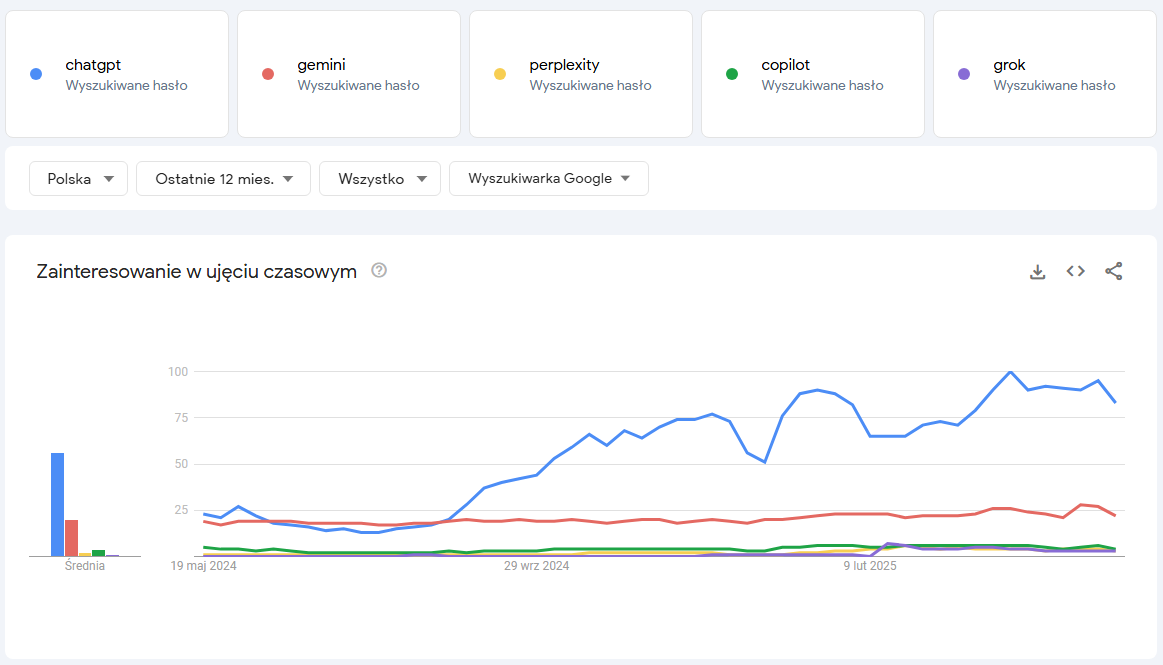Click the Średnia label under bars

tap(85, 566)
